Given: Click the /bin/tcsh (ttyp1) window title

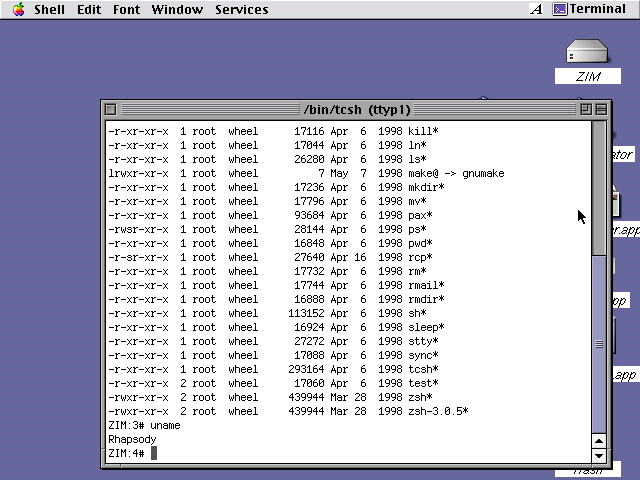Looking at the screenshot, I should click(x=357, y=110).
